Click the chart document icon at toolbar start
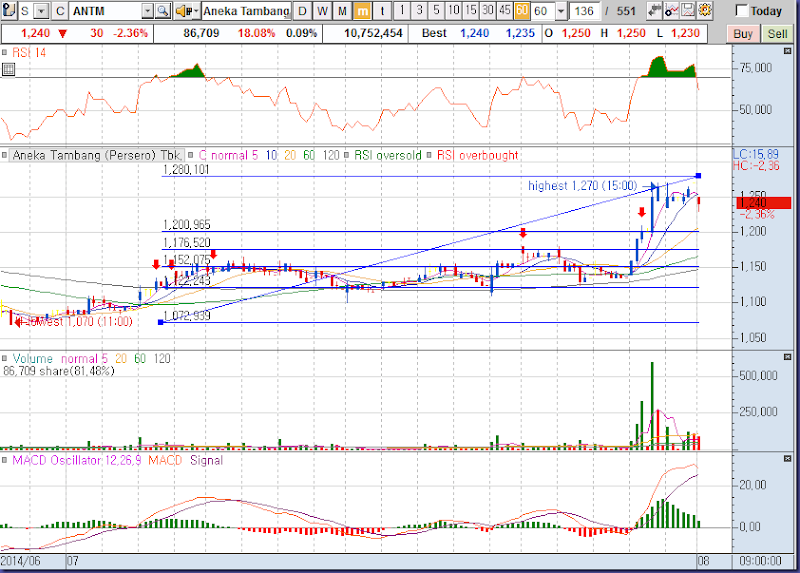The height and width of the screenshot is (573, 800). (x=9, y=11)
